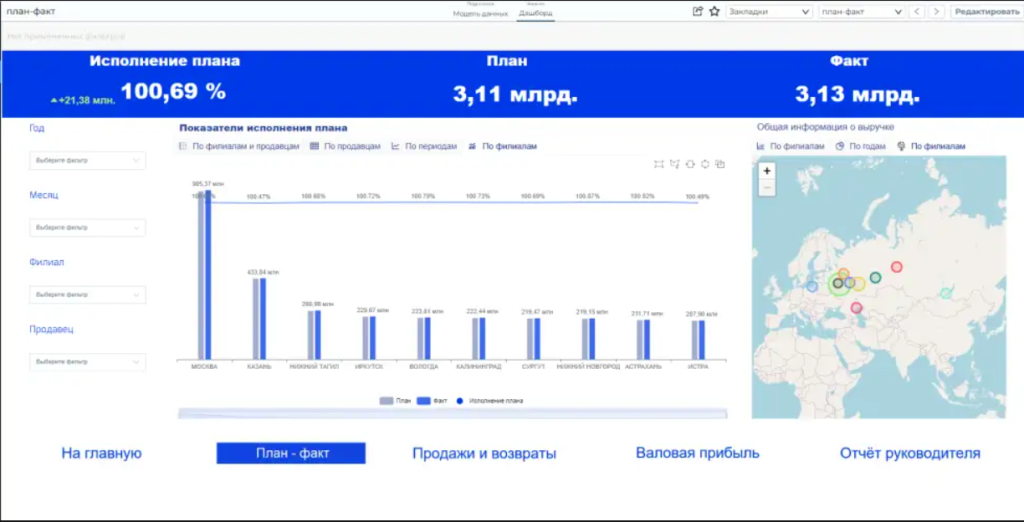Click the АСТРАХАНЬ axis label
The image size is (1024, 522).
click(643, 367)
